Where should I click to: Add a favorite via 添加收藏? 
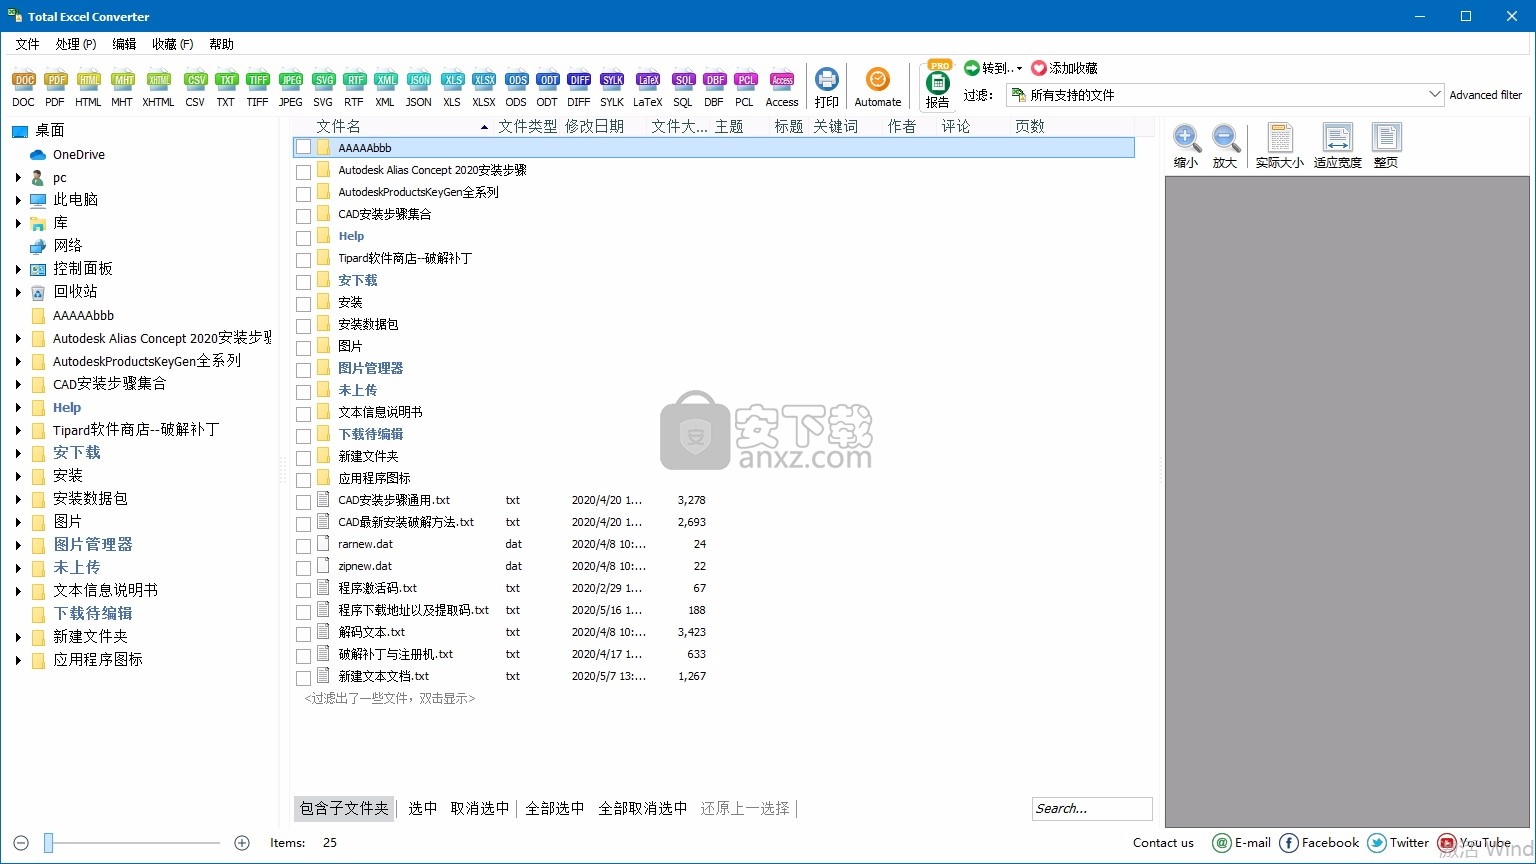click(x=1065, y=68)
